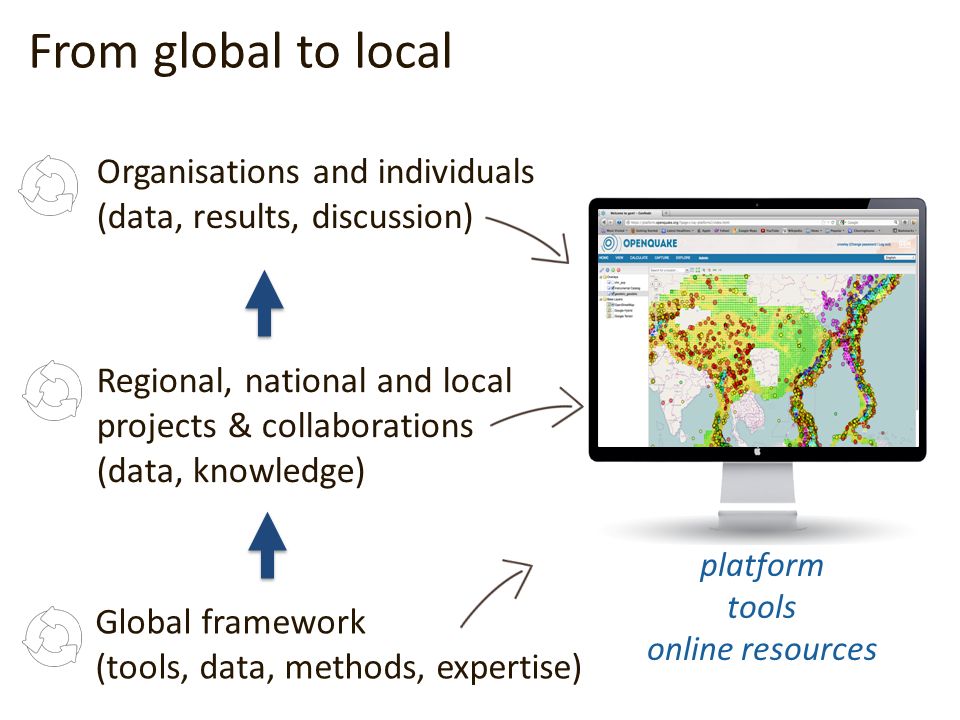960x720 pixels.
Task: Collapse the Overlays tree folder
Action: [x=601, y=277]
